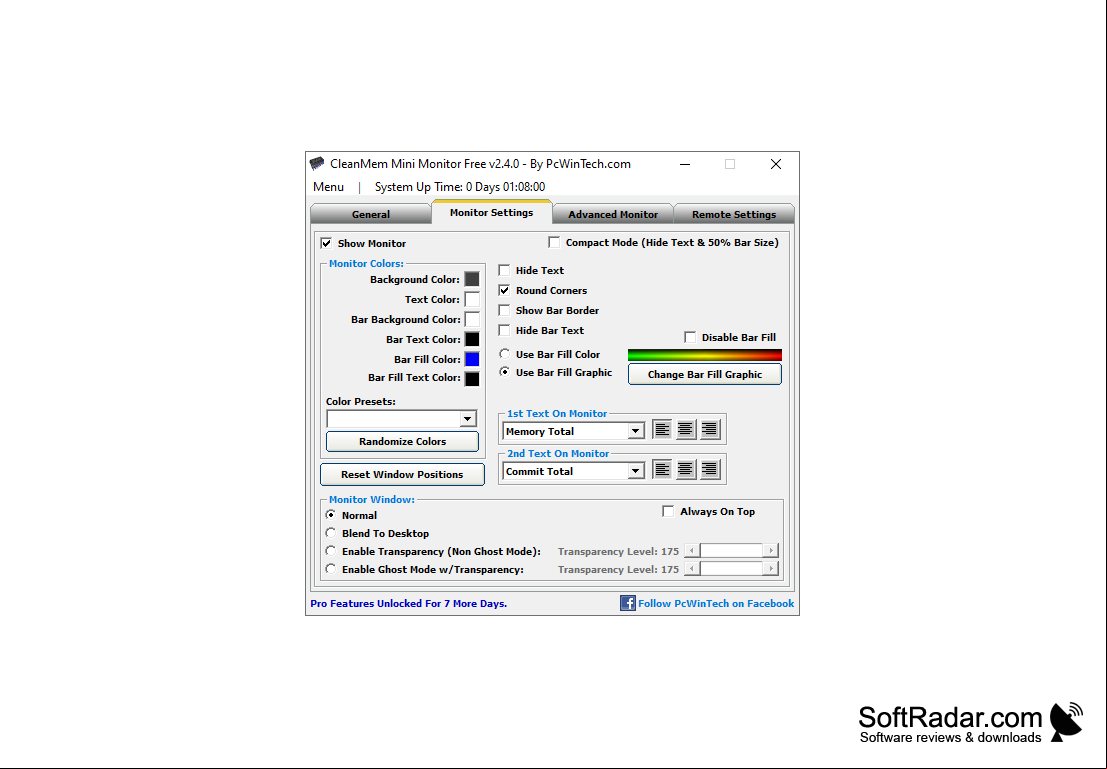Align 2nd Text On Monitor right
The height and width of the screenshot is (769, 1107).
pyautogui.click(x=710, y=470)
